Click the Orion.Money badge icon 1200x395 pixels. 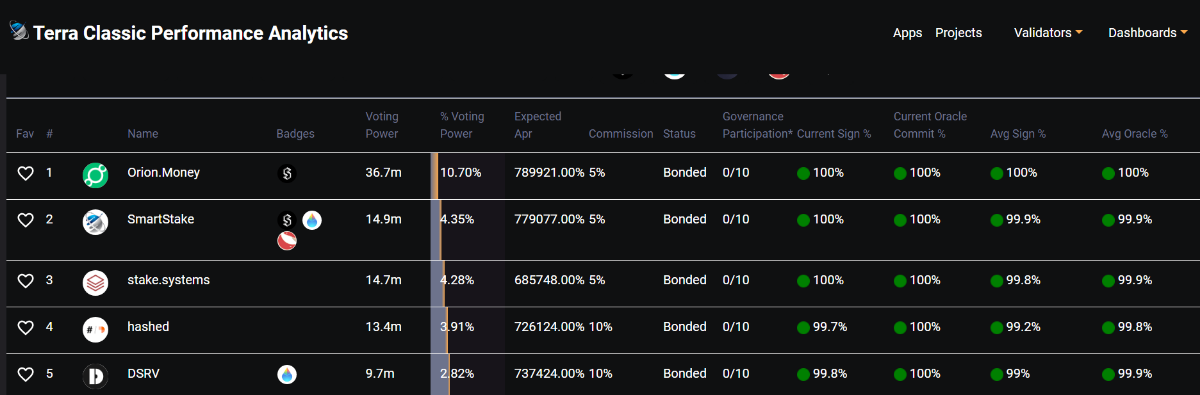pos(287,173)
